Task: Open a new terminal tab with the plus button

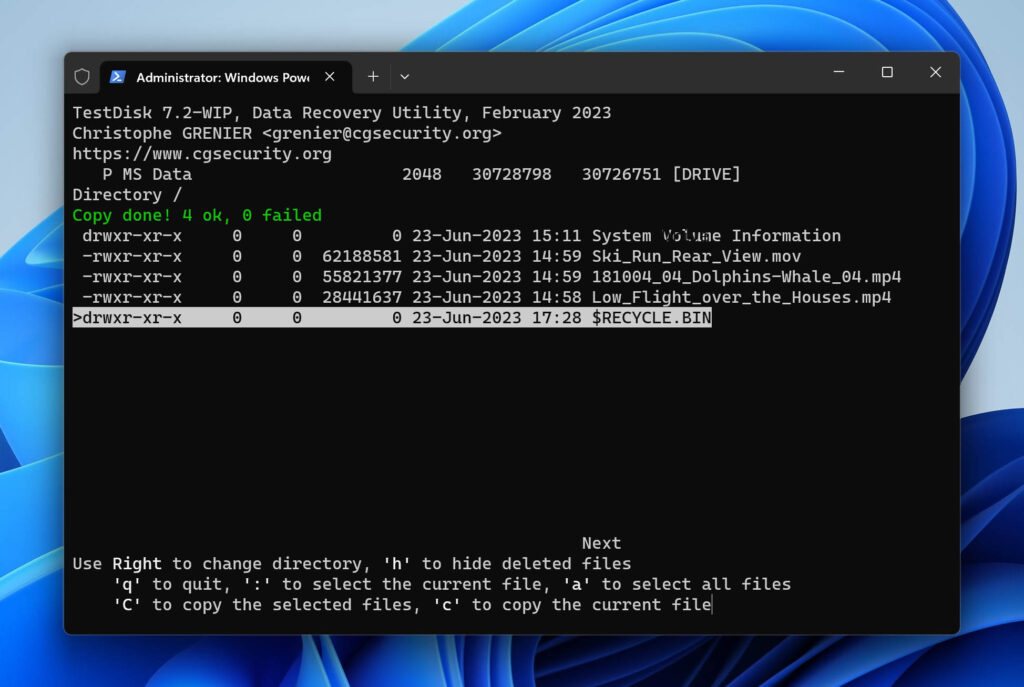Action: (x=372, y=76)
